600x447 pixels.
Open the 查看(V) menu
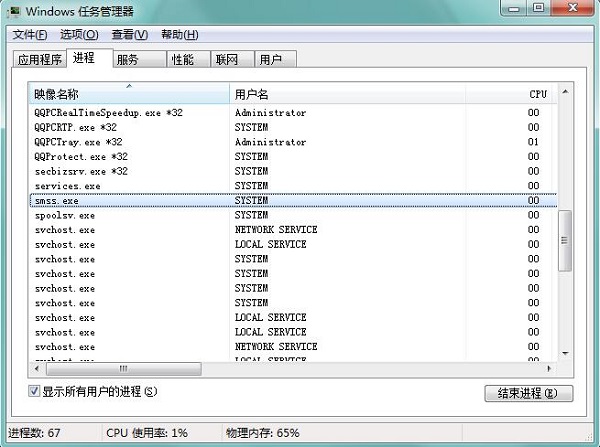click(x=130, y=35)
